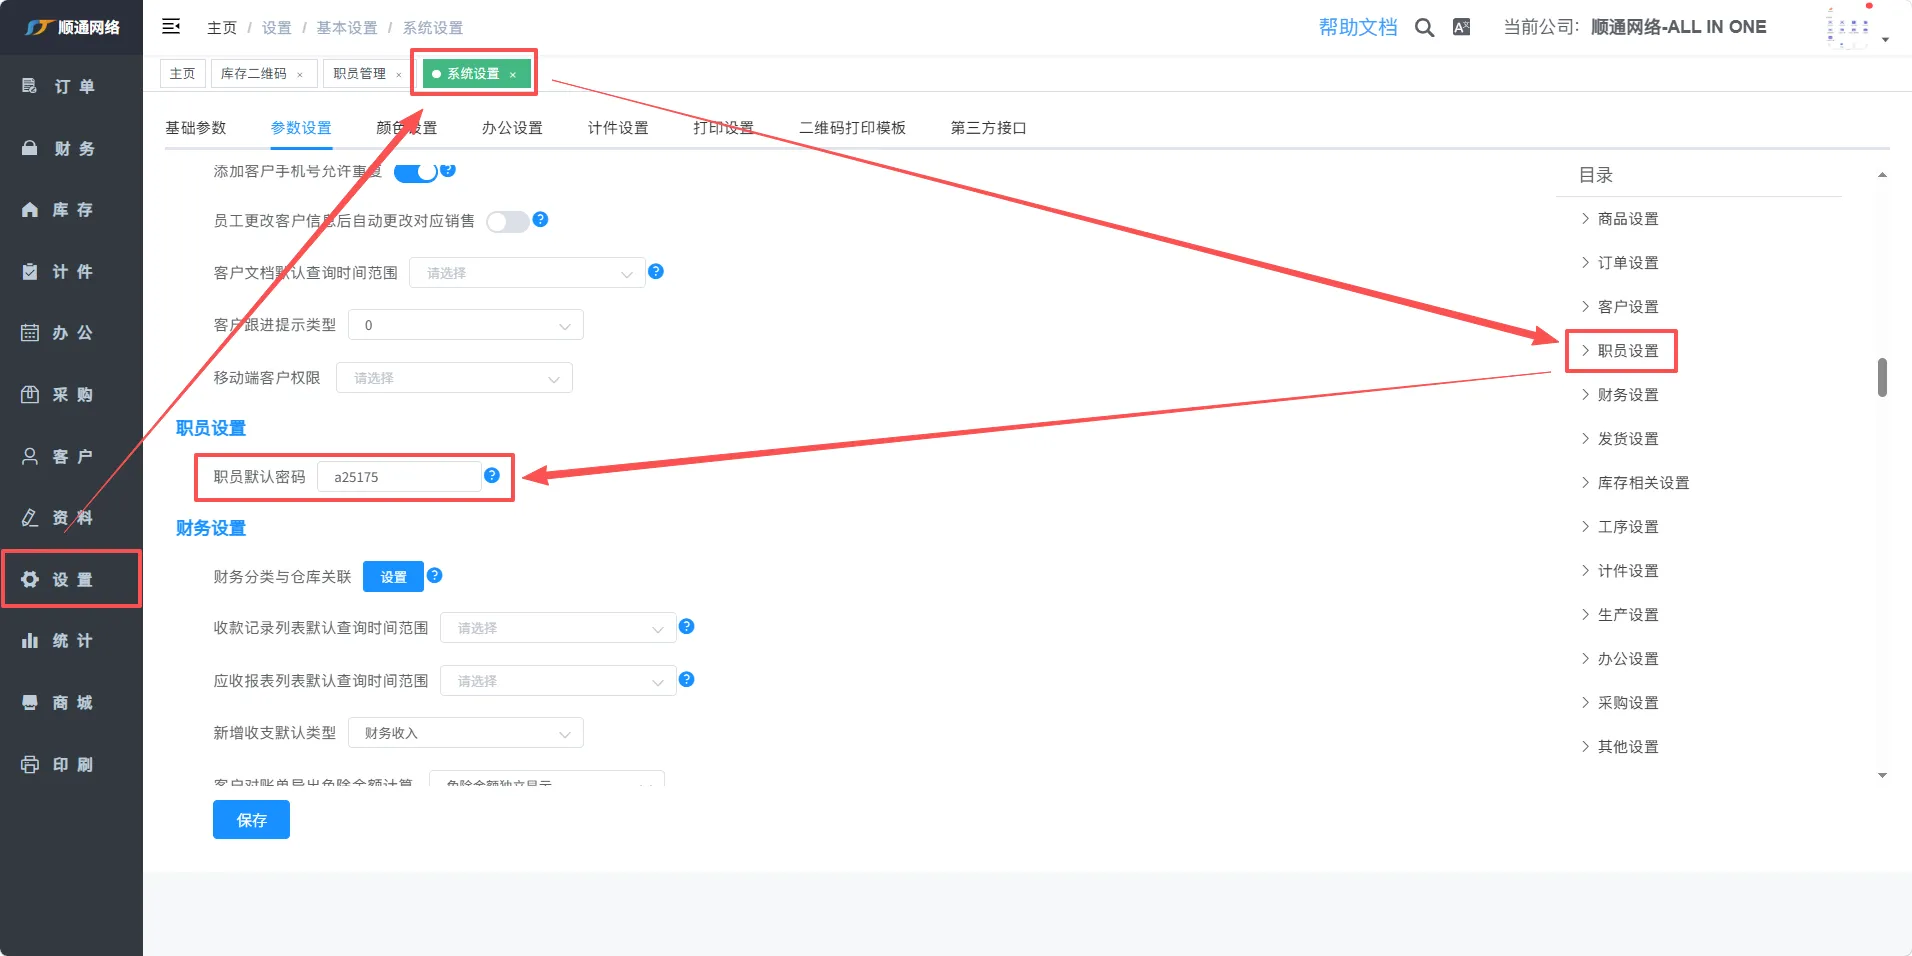Open the 帮助文档 link
The image size is (1912, 956).
(x=1357, y=27)
